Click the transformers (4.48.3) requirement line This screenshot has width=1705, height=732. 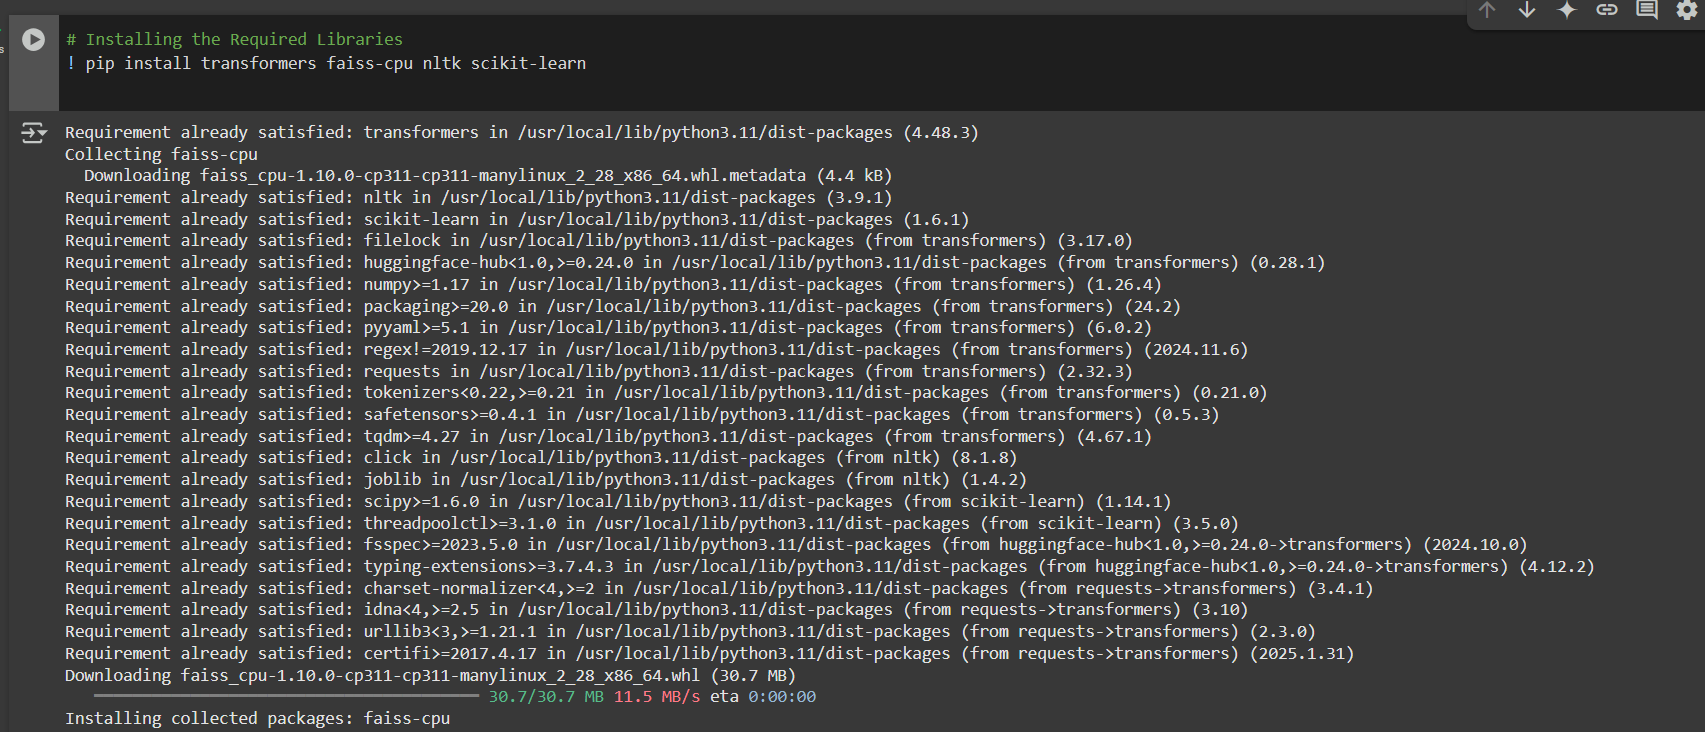(x=522, y=132)
